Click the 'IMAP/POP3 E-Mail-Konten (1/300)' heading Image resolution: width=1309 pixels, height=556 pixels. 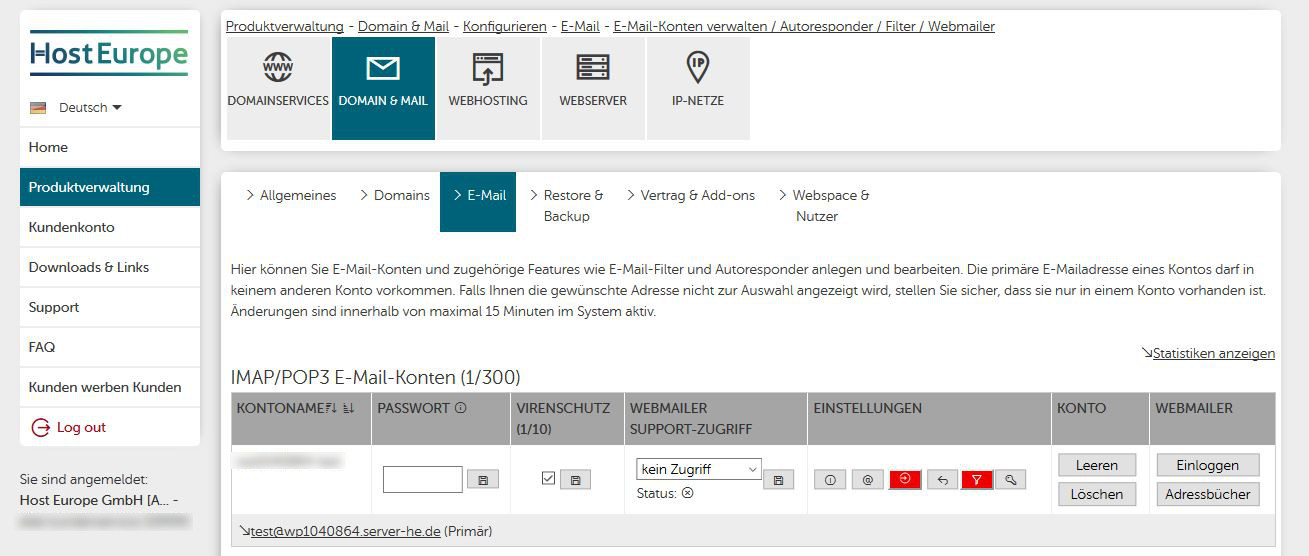coord(376,378)
